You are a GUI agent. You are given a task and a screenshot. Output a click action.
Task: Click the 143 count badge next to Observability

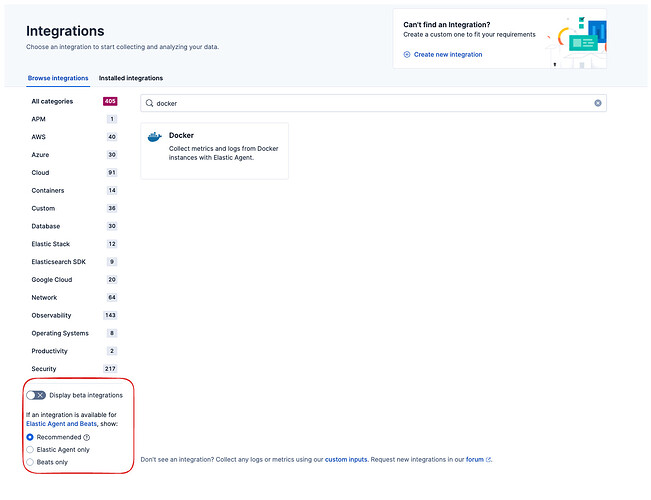(110, 316)
